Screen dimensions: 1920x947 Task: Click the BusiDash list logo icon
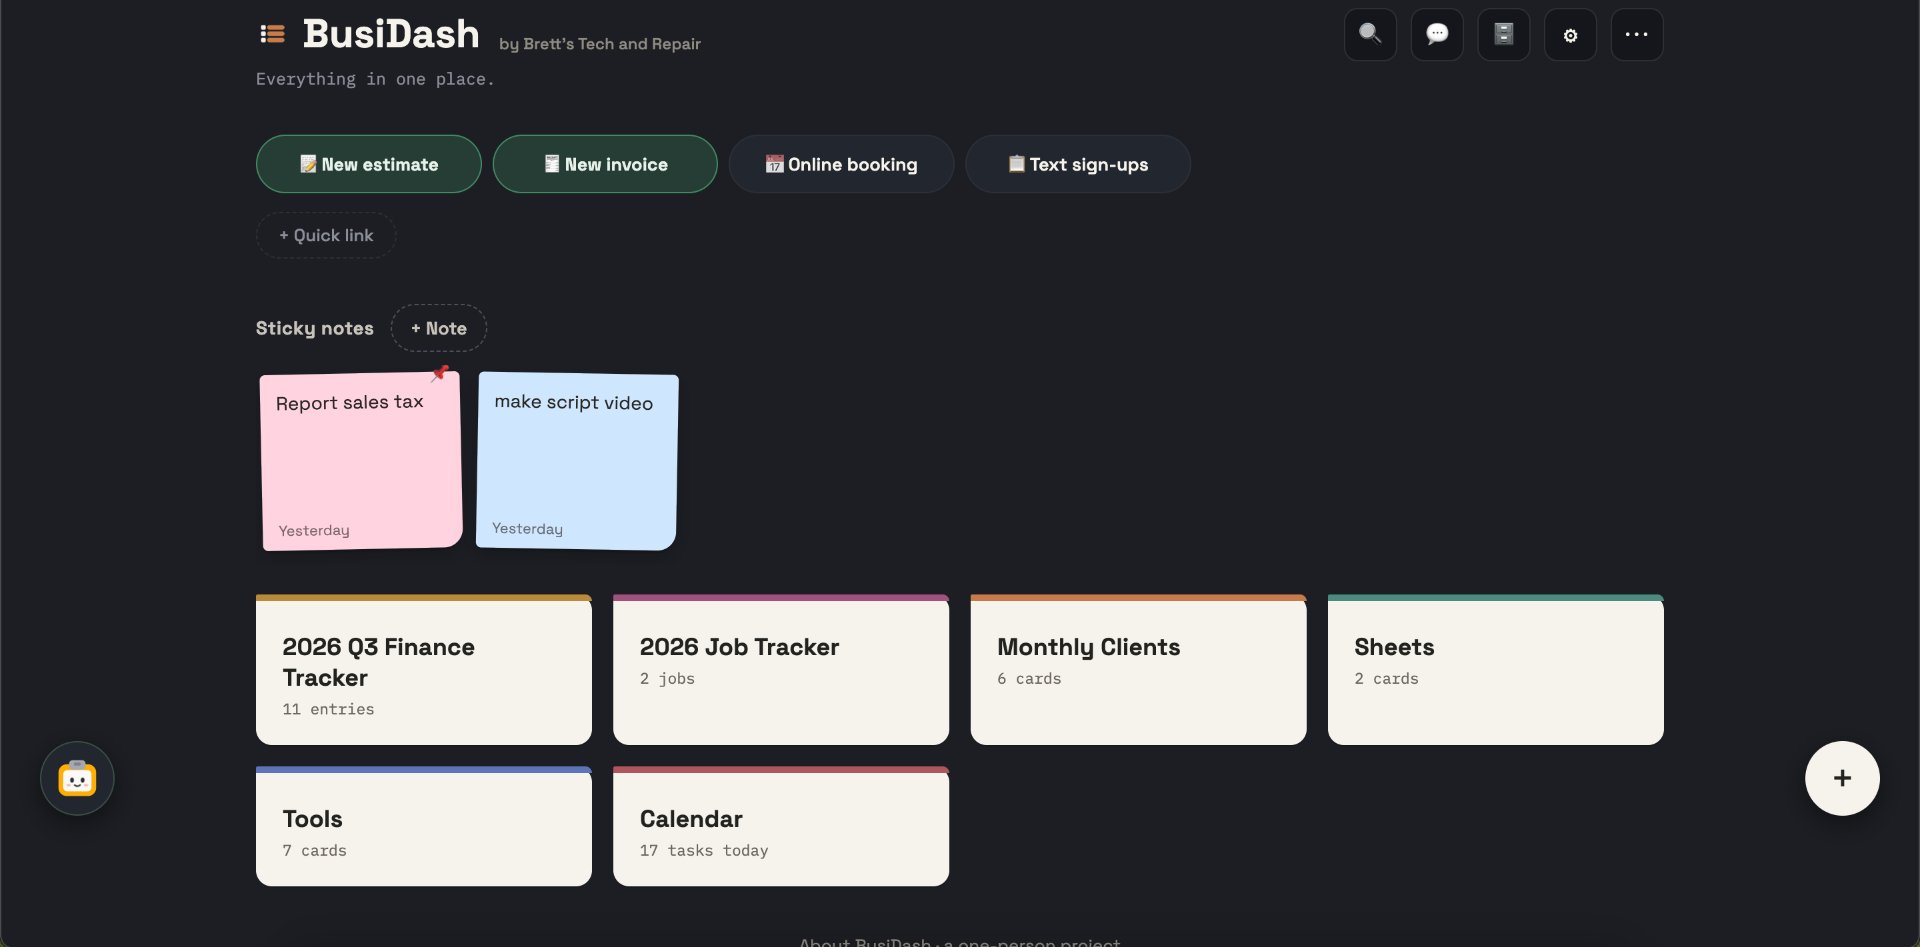(272, 34)
